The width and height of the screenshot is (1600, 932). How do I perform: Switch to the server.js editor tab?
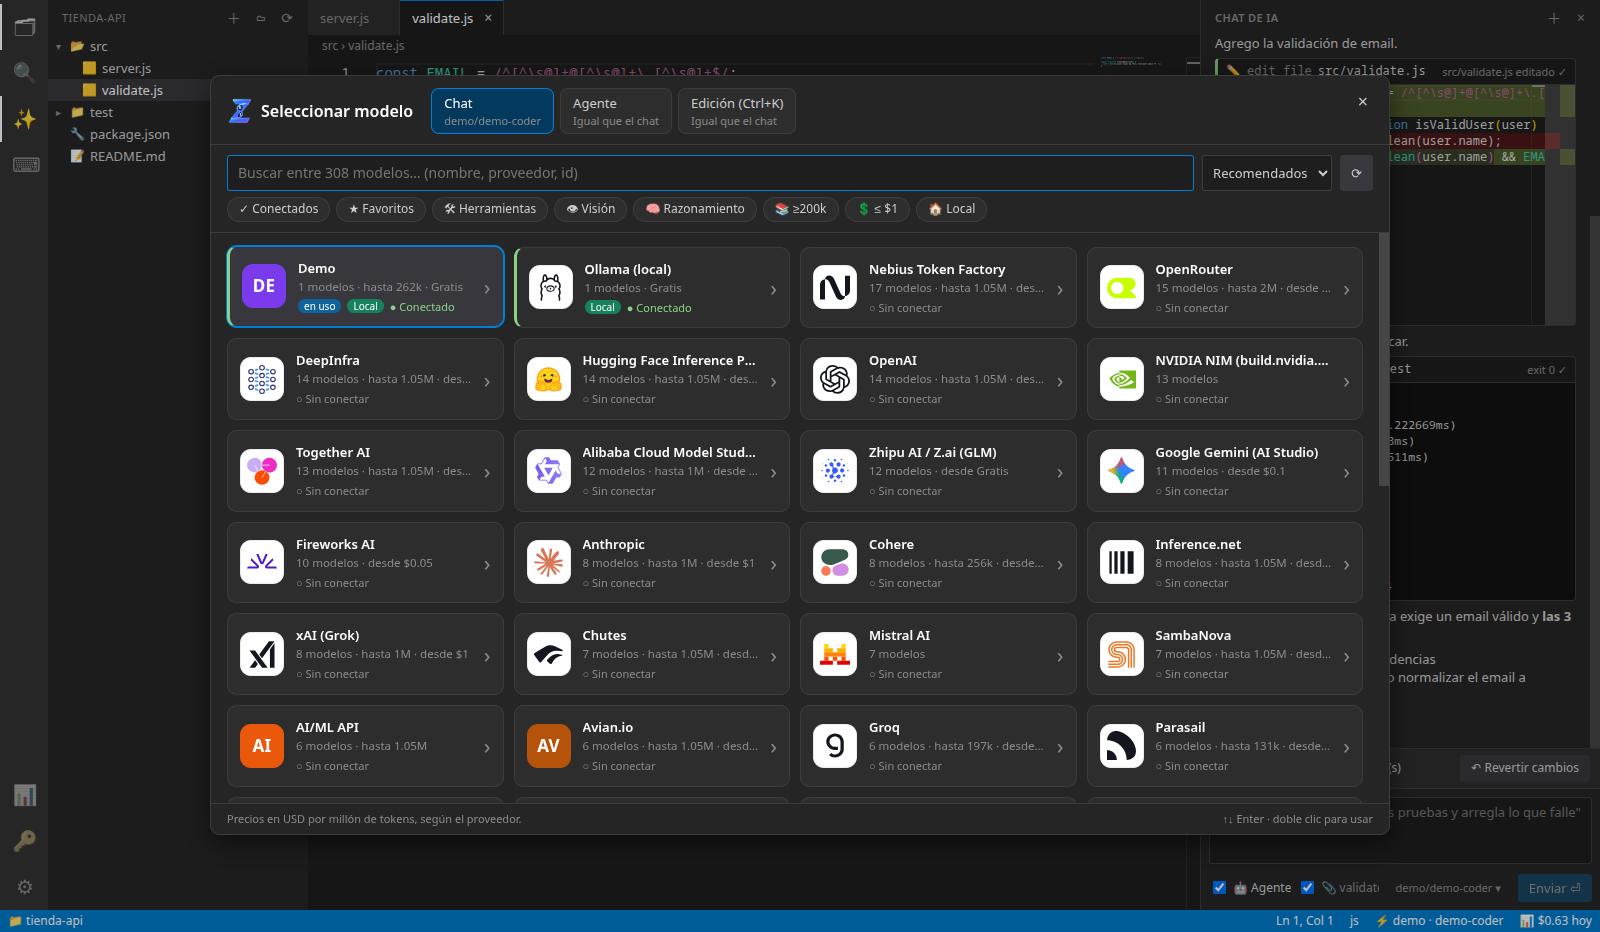[345, 18]
